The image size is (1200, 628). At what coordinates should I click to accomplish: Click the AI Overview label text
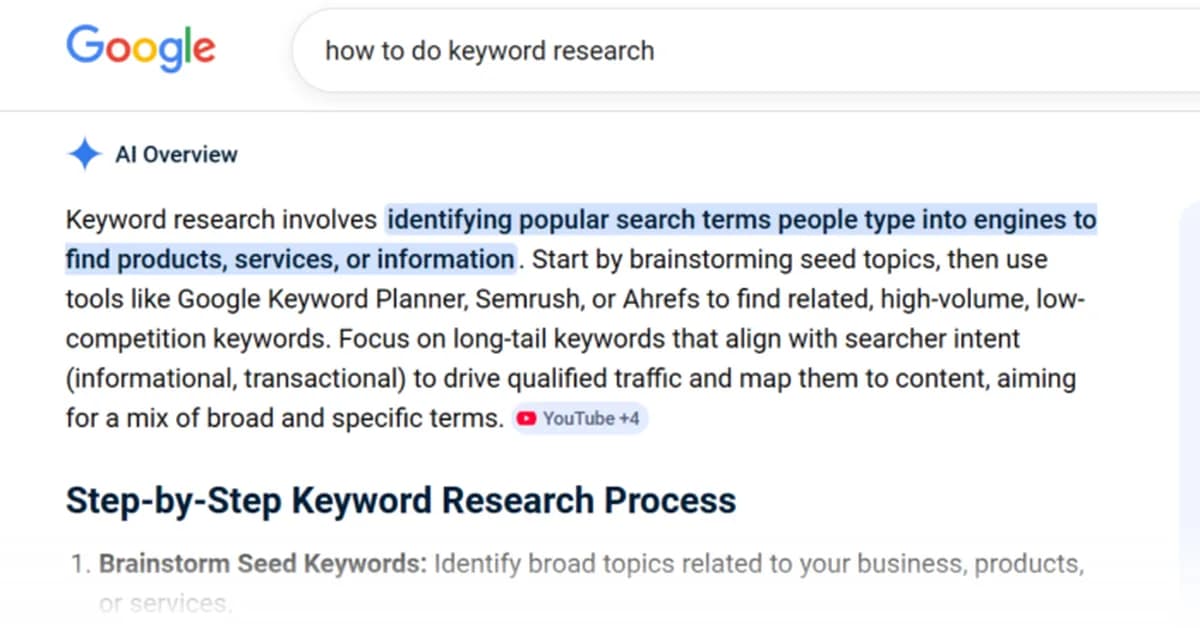(x=177, y=154)
